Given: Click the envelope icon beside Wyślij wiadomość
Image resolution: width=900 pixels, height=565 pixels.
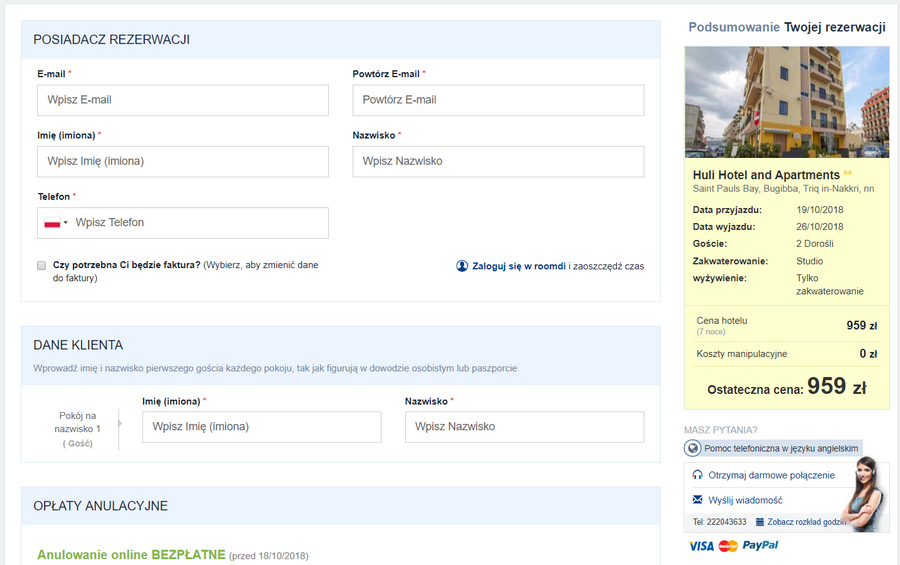Looking at the screenshot, I should tap(697, 500).
